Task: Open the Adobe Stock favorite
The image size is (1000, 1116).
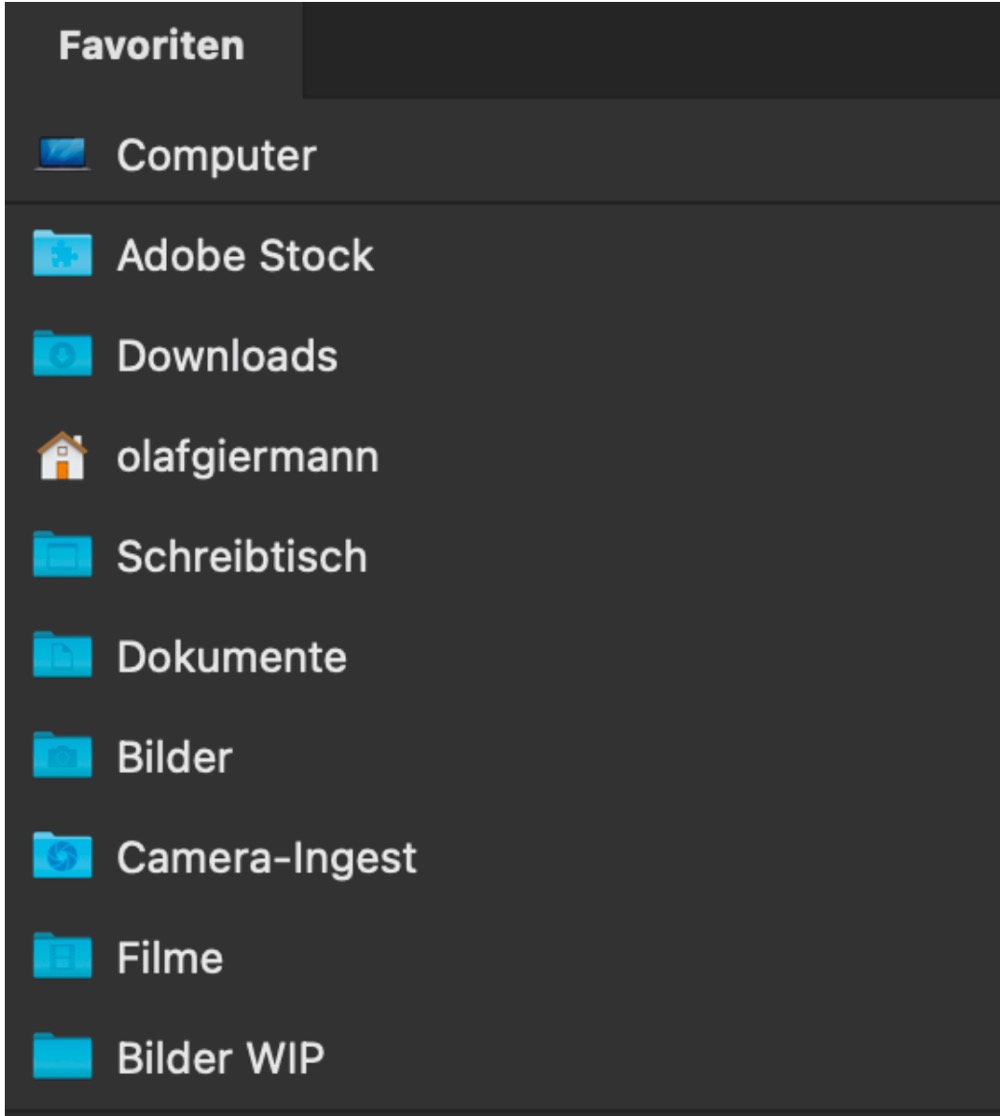Action: pyautogui.click(x=245, y=256)
